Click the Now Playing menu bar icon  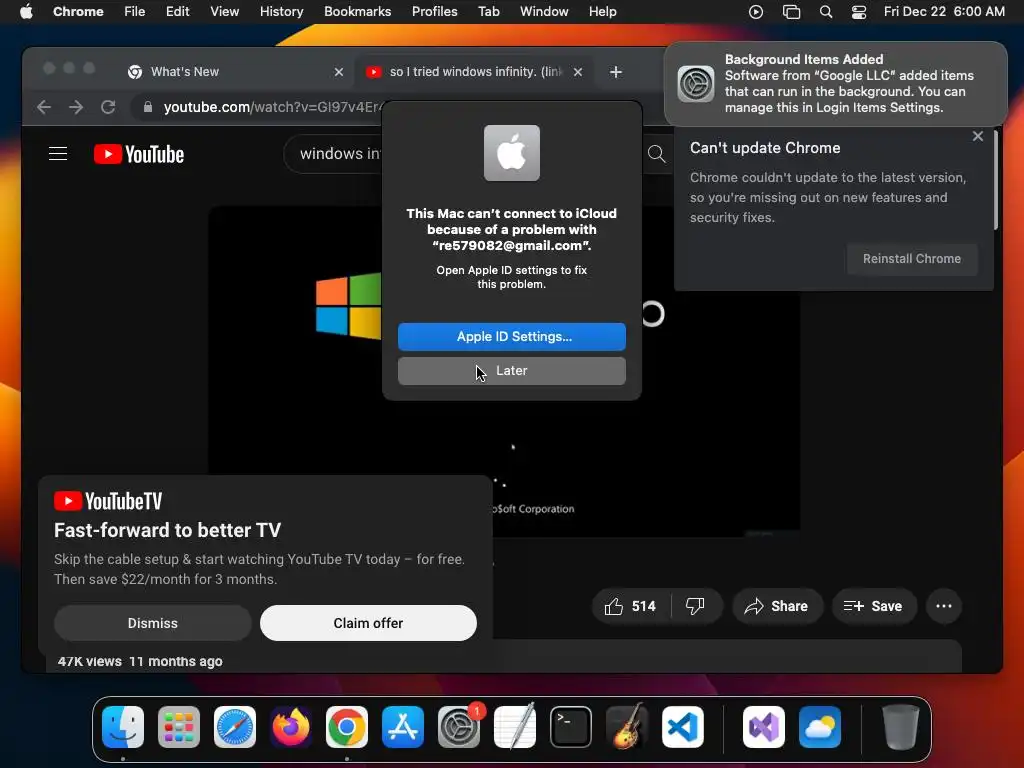point(756,12)
